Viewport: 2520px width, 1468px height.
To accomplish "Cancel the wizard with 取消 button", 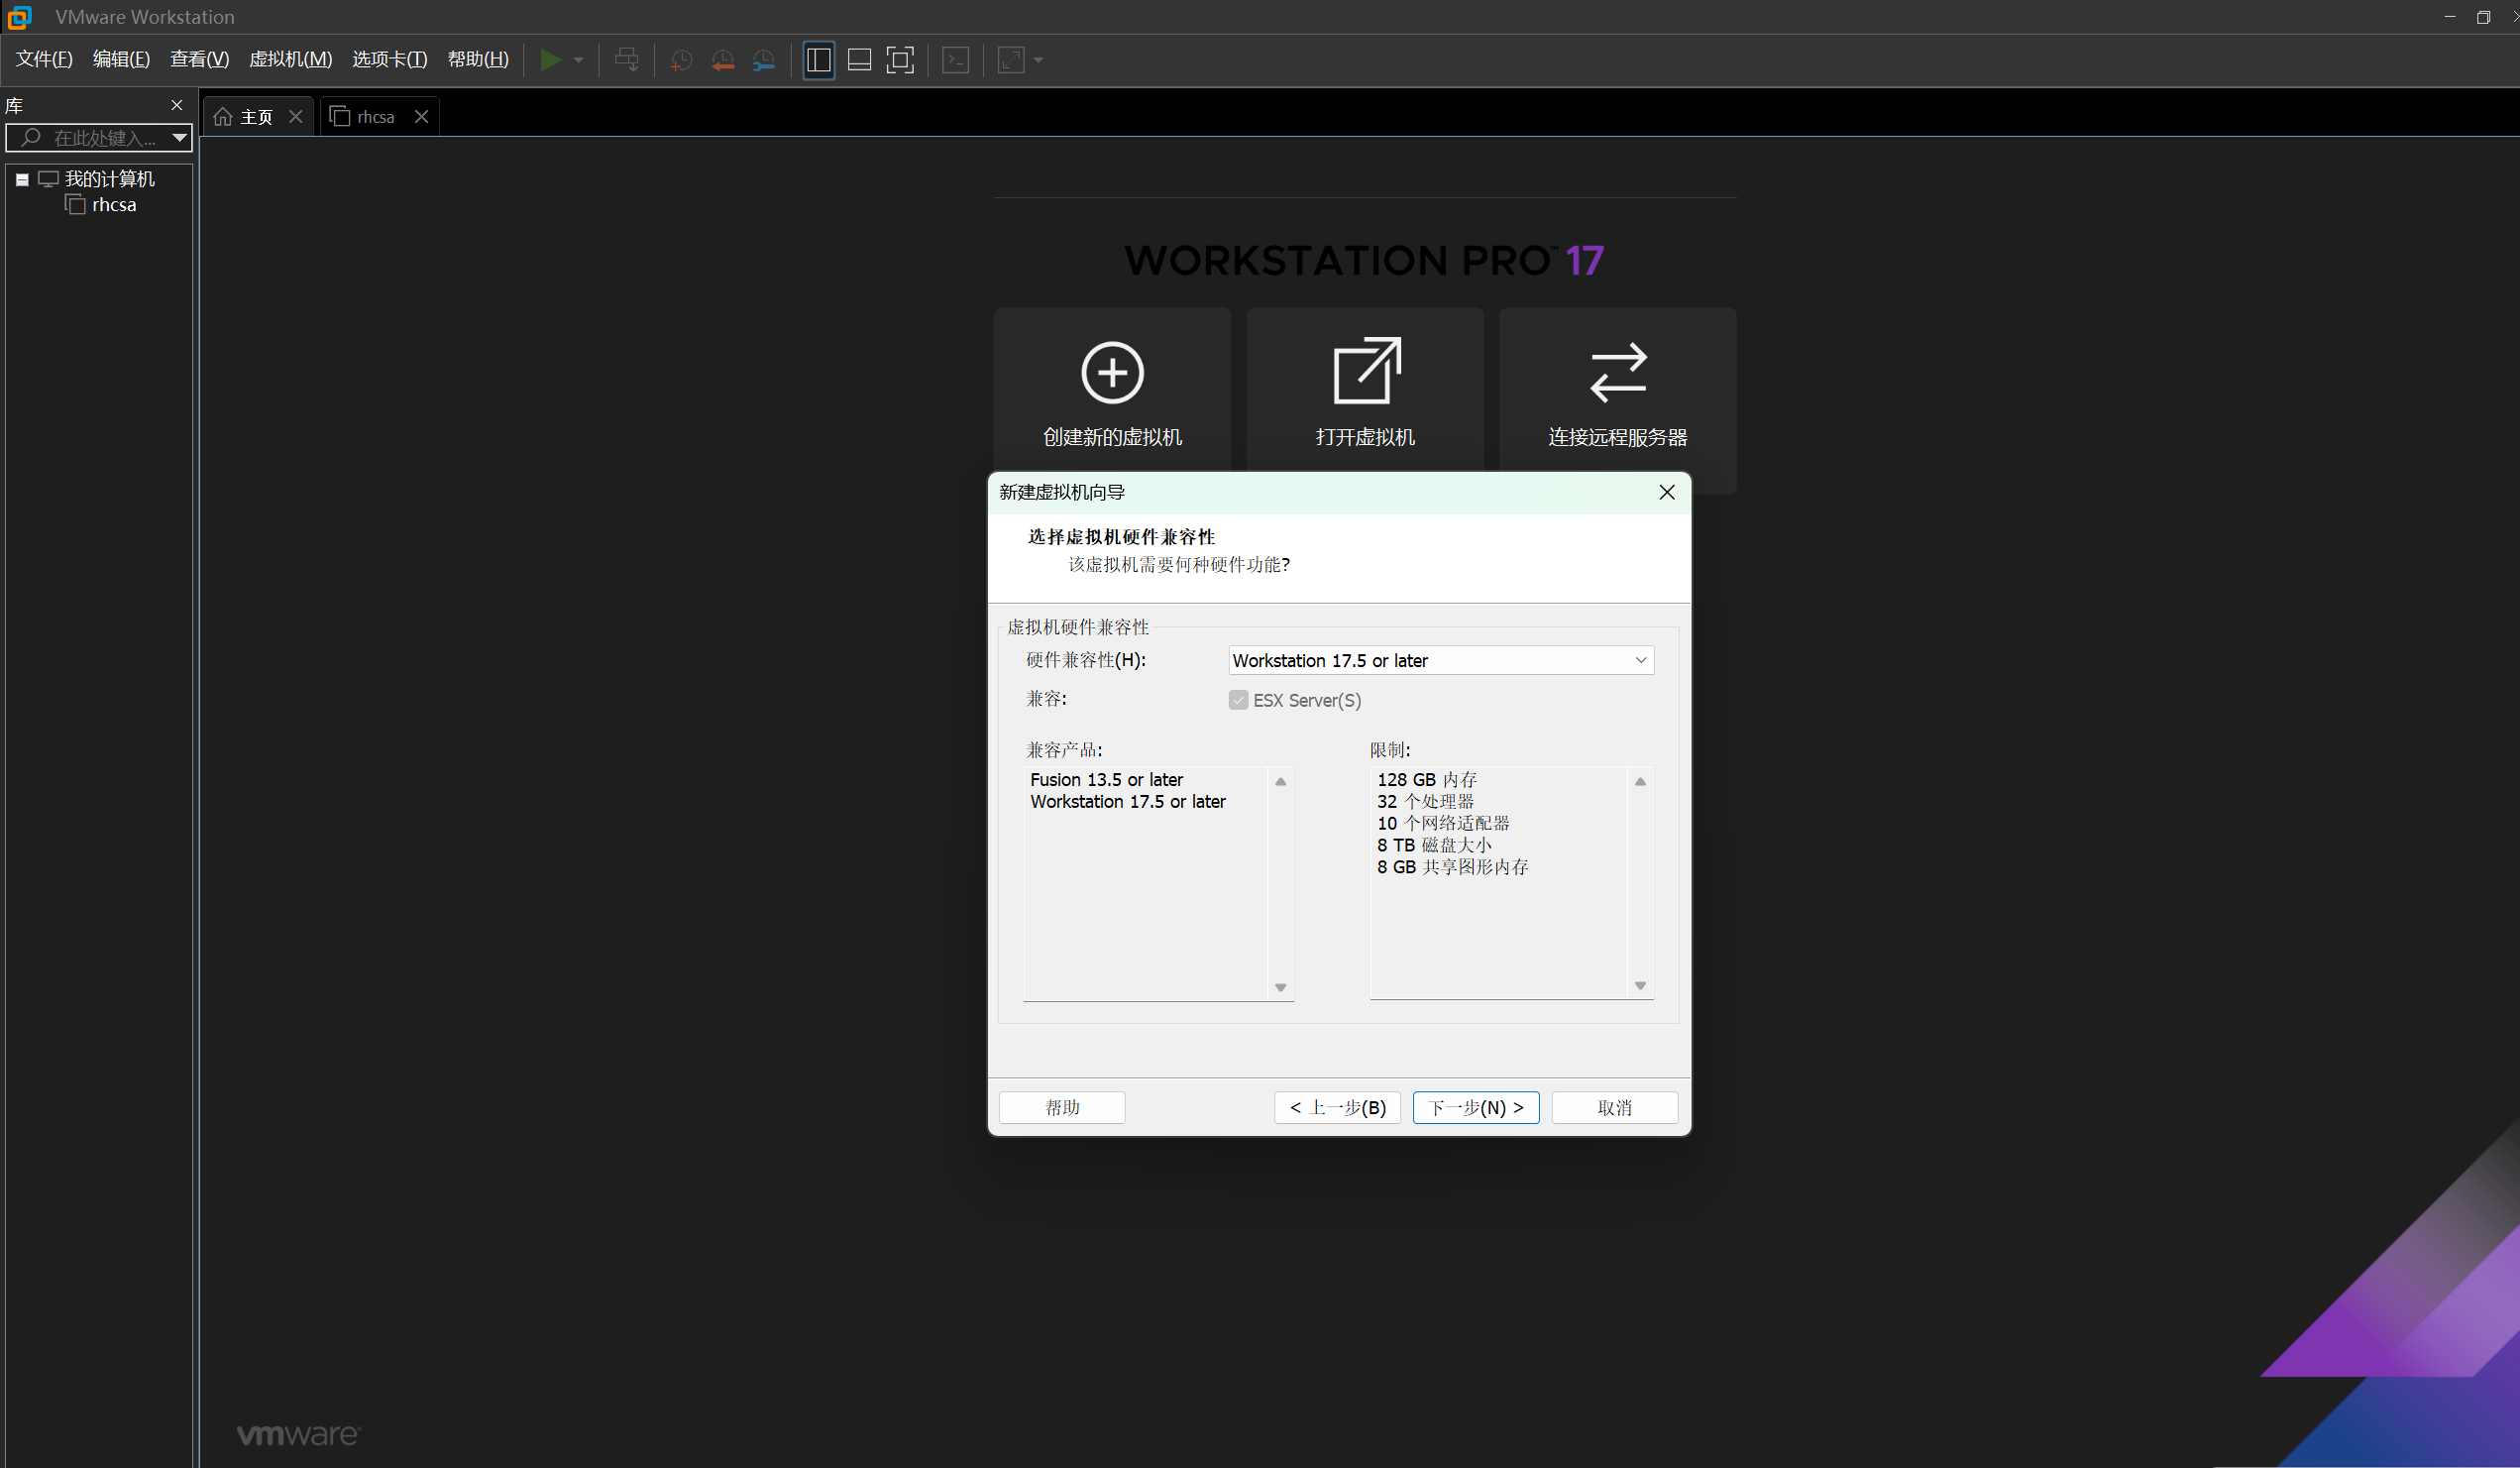I will [1614, 1107].
